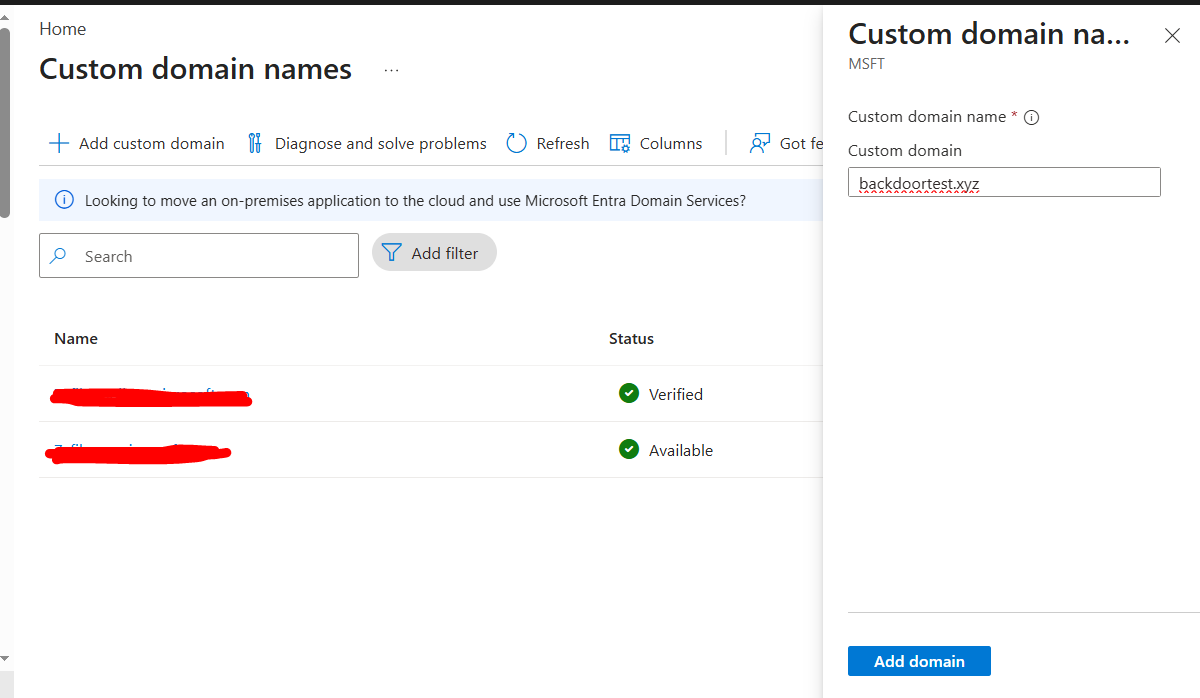The image size is (1200, 698).
Task: Click the Add custom domain label
Action: (x=152, y=143)
